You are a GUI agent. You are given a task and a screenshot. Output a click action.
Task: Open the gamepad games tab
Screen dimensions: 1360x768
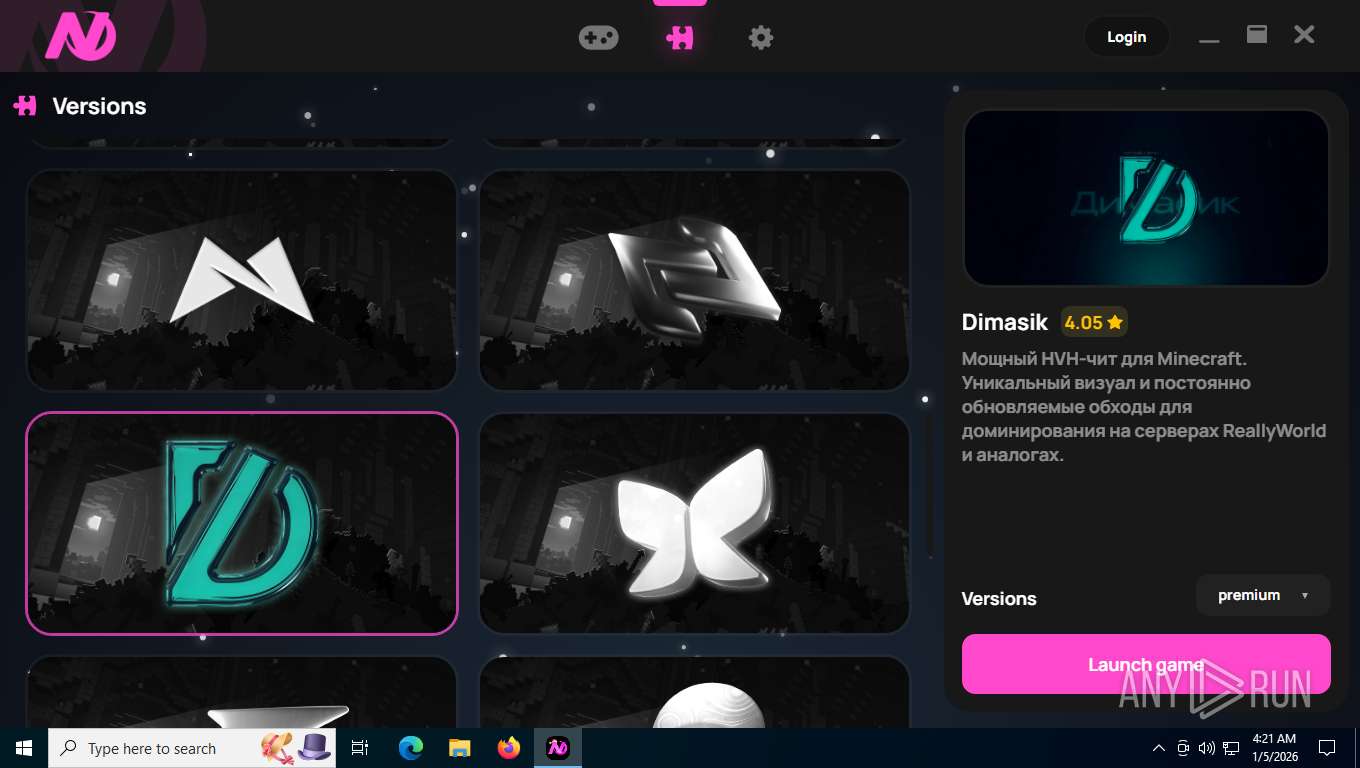point(598,37)
